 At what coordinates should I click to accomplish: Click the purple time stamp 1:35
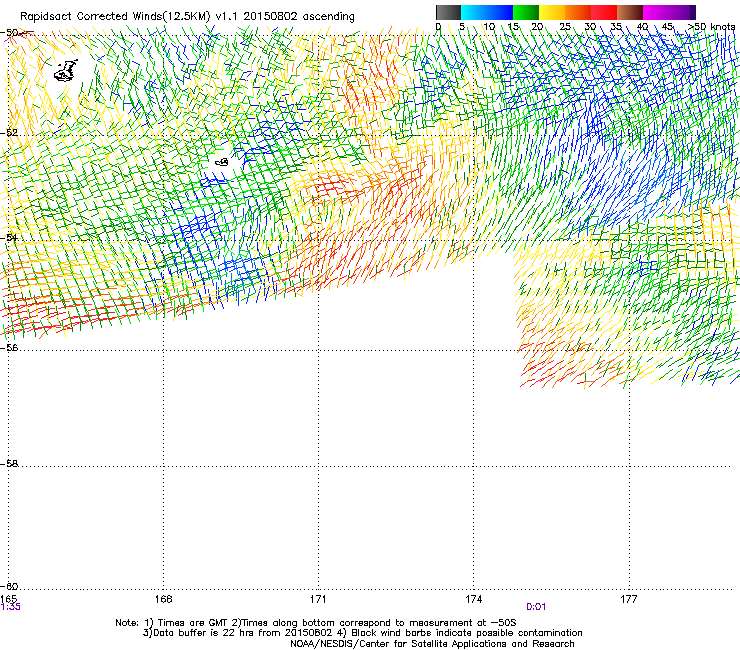point(10,607)
